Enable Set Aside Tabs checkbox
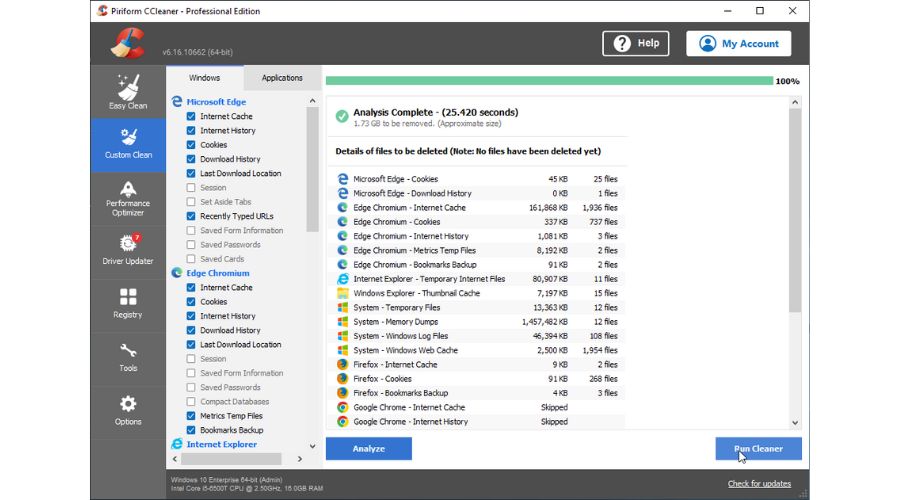 click(191, 201)
